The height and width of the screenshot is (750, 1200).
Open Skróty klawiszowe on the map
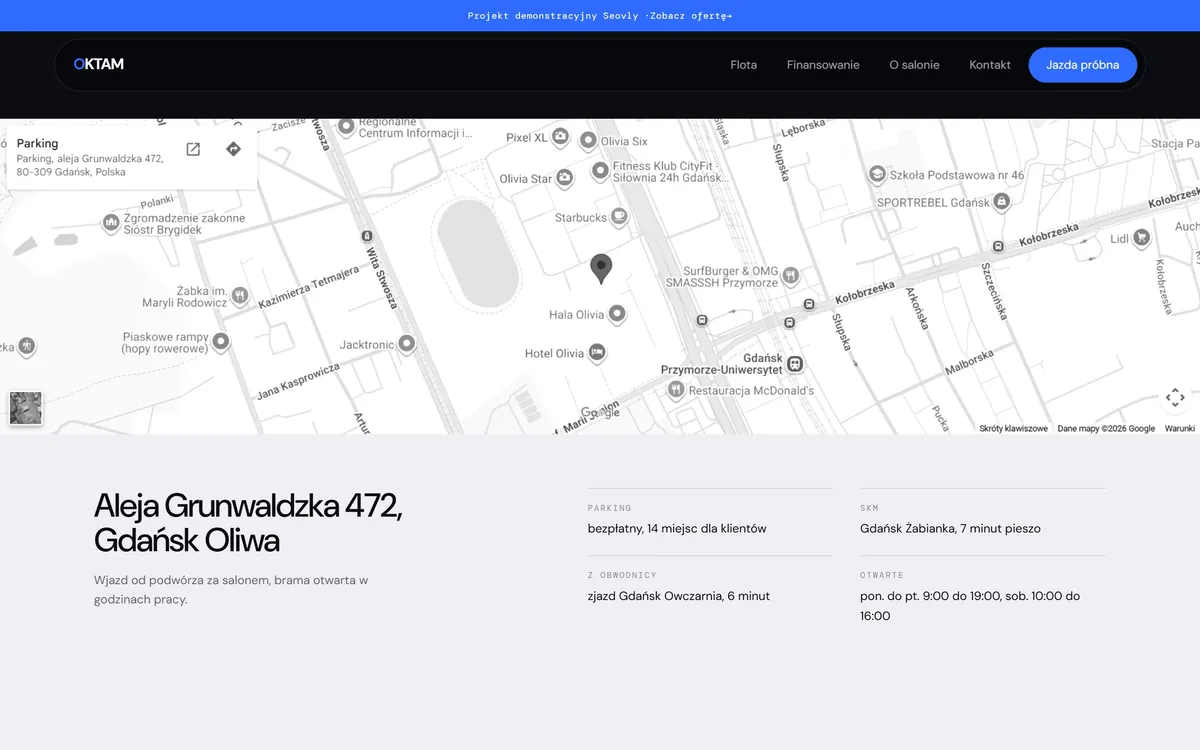[1013, 428]
